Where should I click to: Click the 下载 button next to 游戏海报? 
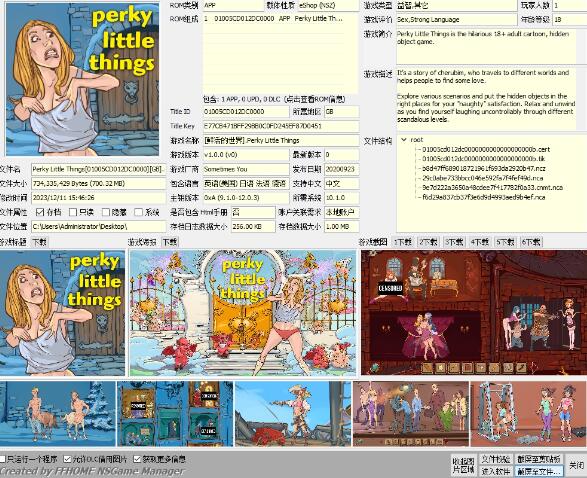(x=170, y=242)
